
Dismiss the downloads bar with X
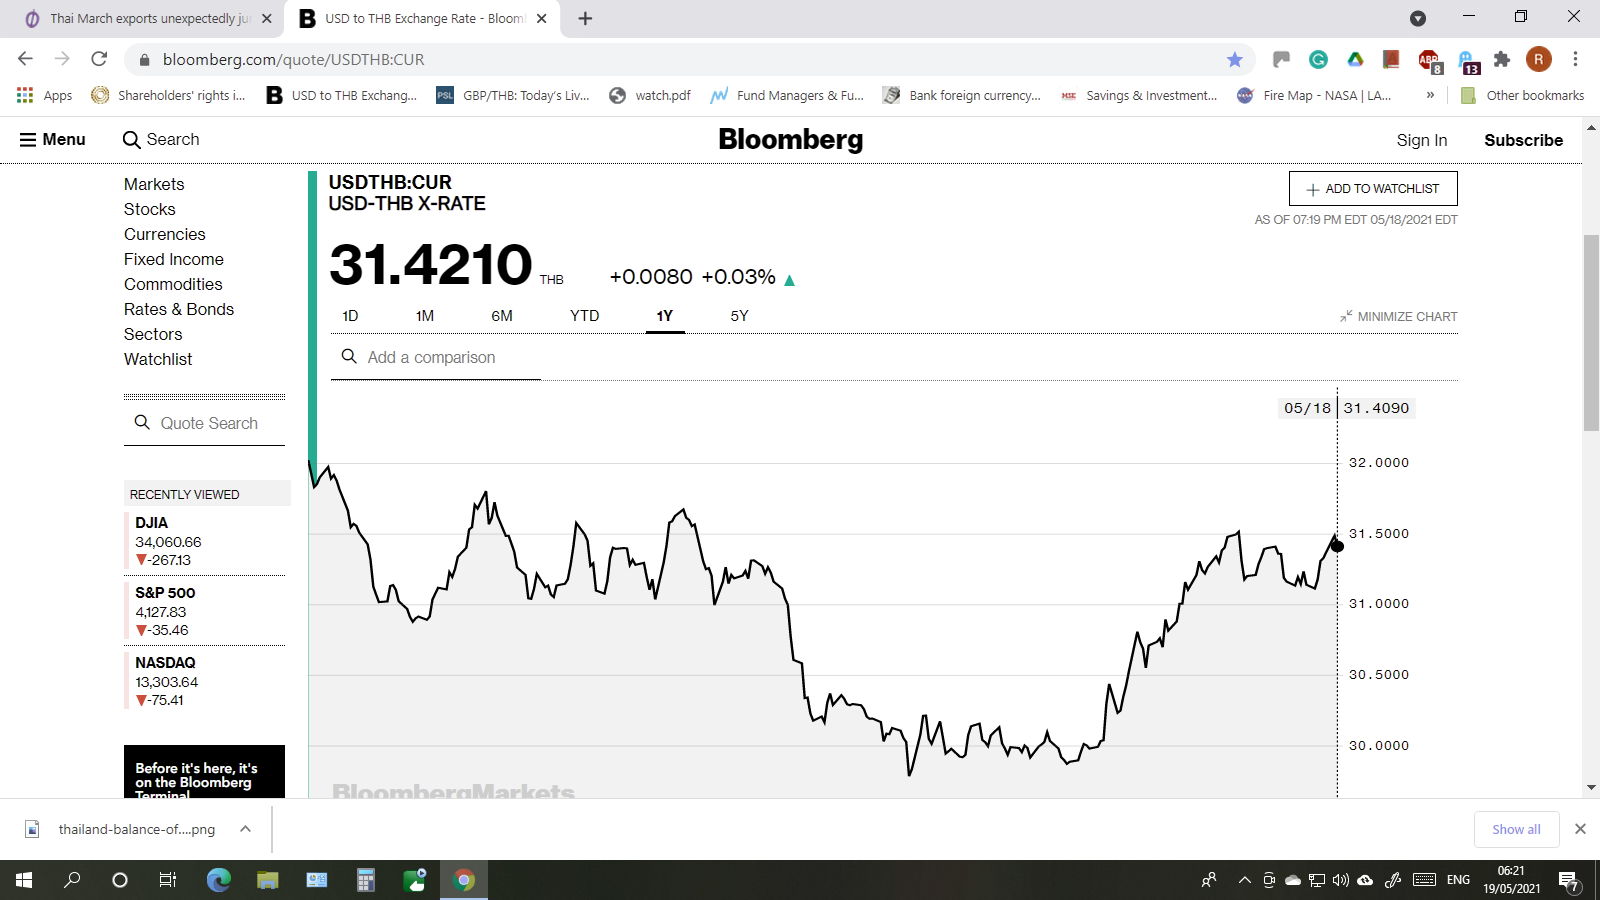pyautogui.click(x=1580, y=829)
